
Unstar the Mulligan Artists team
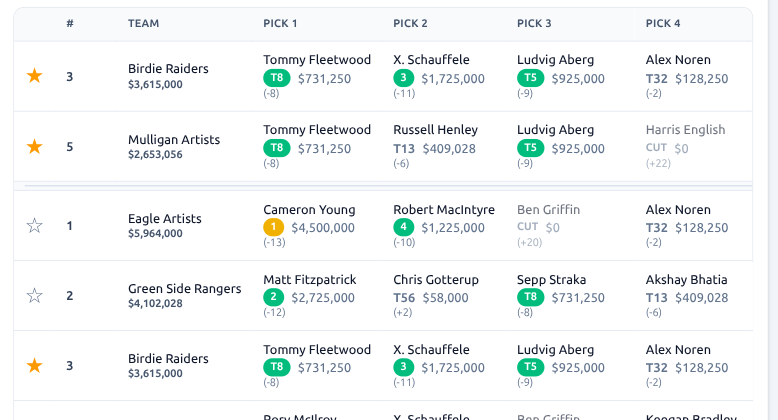click(34, 147)
